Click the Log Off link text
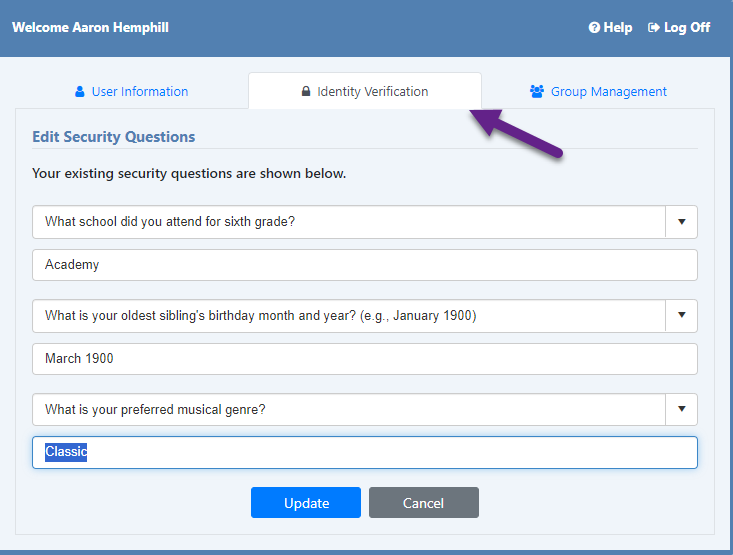Image resolution: width=733 pixels, height=555 pixels. (x=687, y=28)
